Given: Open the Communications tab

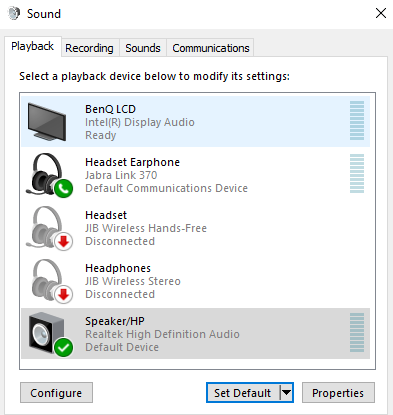Looking at the screenshot, I should 211,48.
